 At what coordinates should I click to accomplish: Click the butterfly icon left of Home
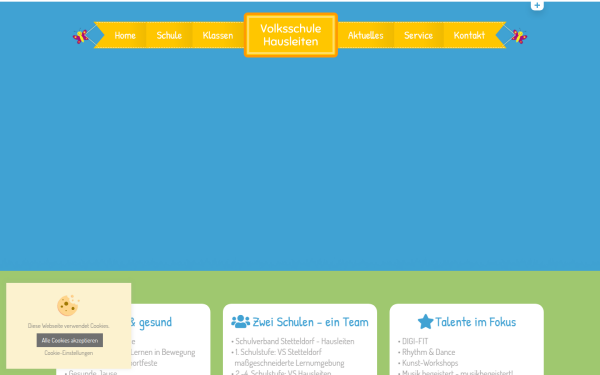pyautogui.click(x=80, y=36)
